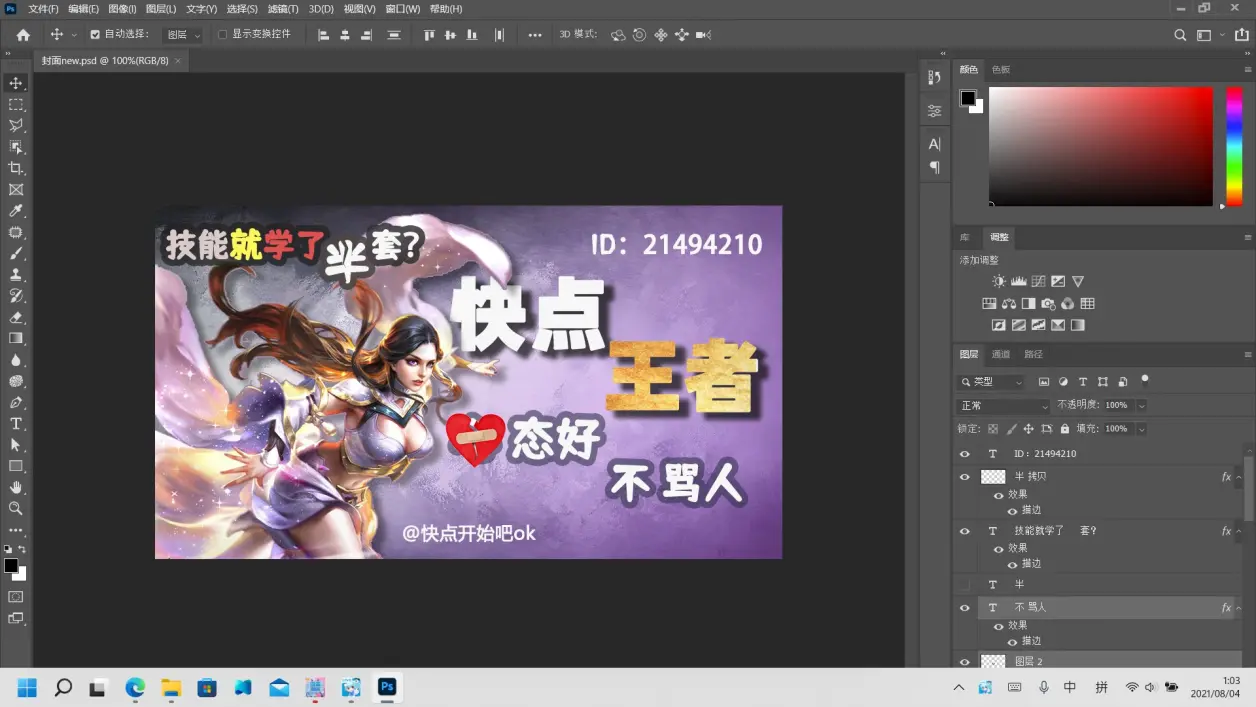Select the Zoom tool
Viewport: 1256px width, 707px height.
coord(16,509)
